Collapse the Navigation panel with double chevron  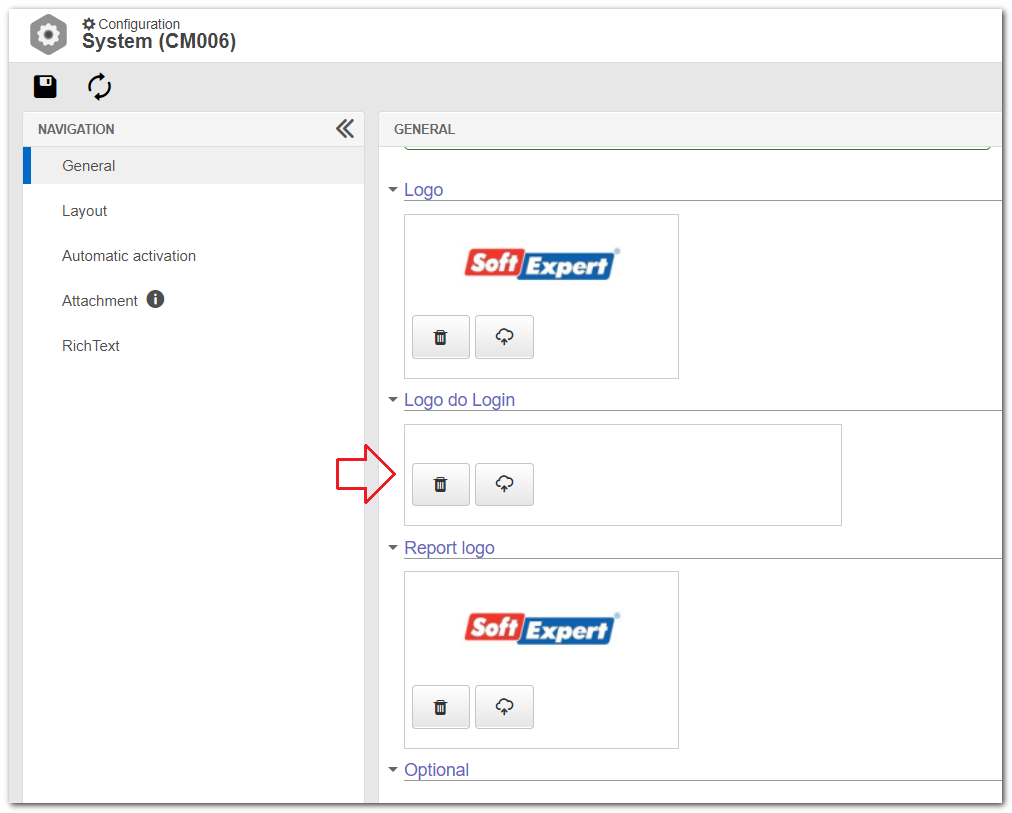345,129
